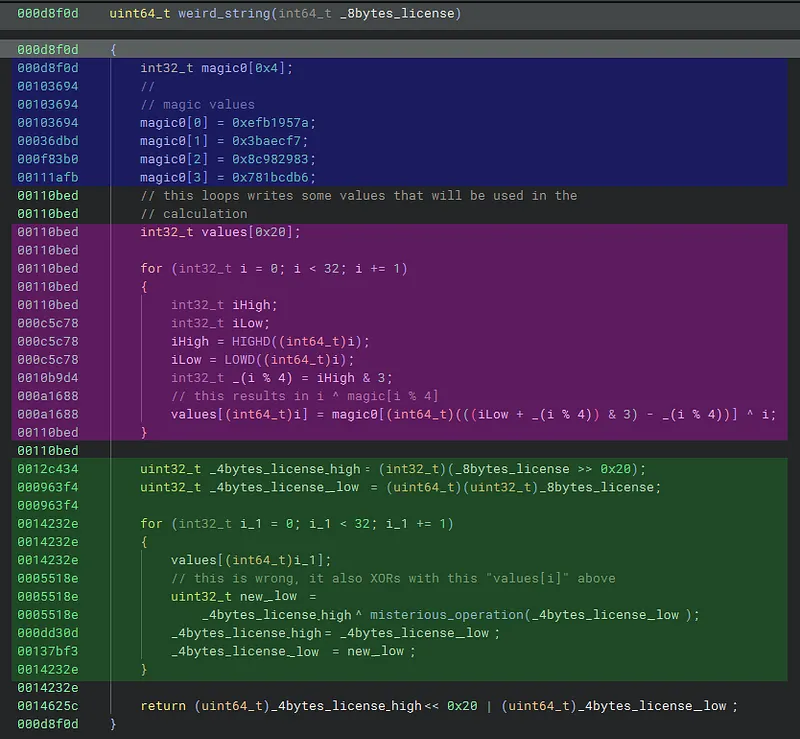
Task: Click the for keyword of the first loop
Action: point(152,268)
